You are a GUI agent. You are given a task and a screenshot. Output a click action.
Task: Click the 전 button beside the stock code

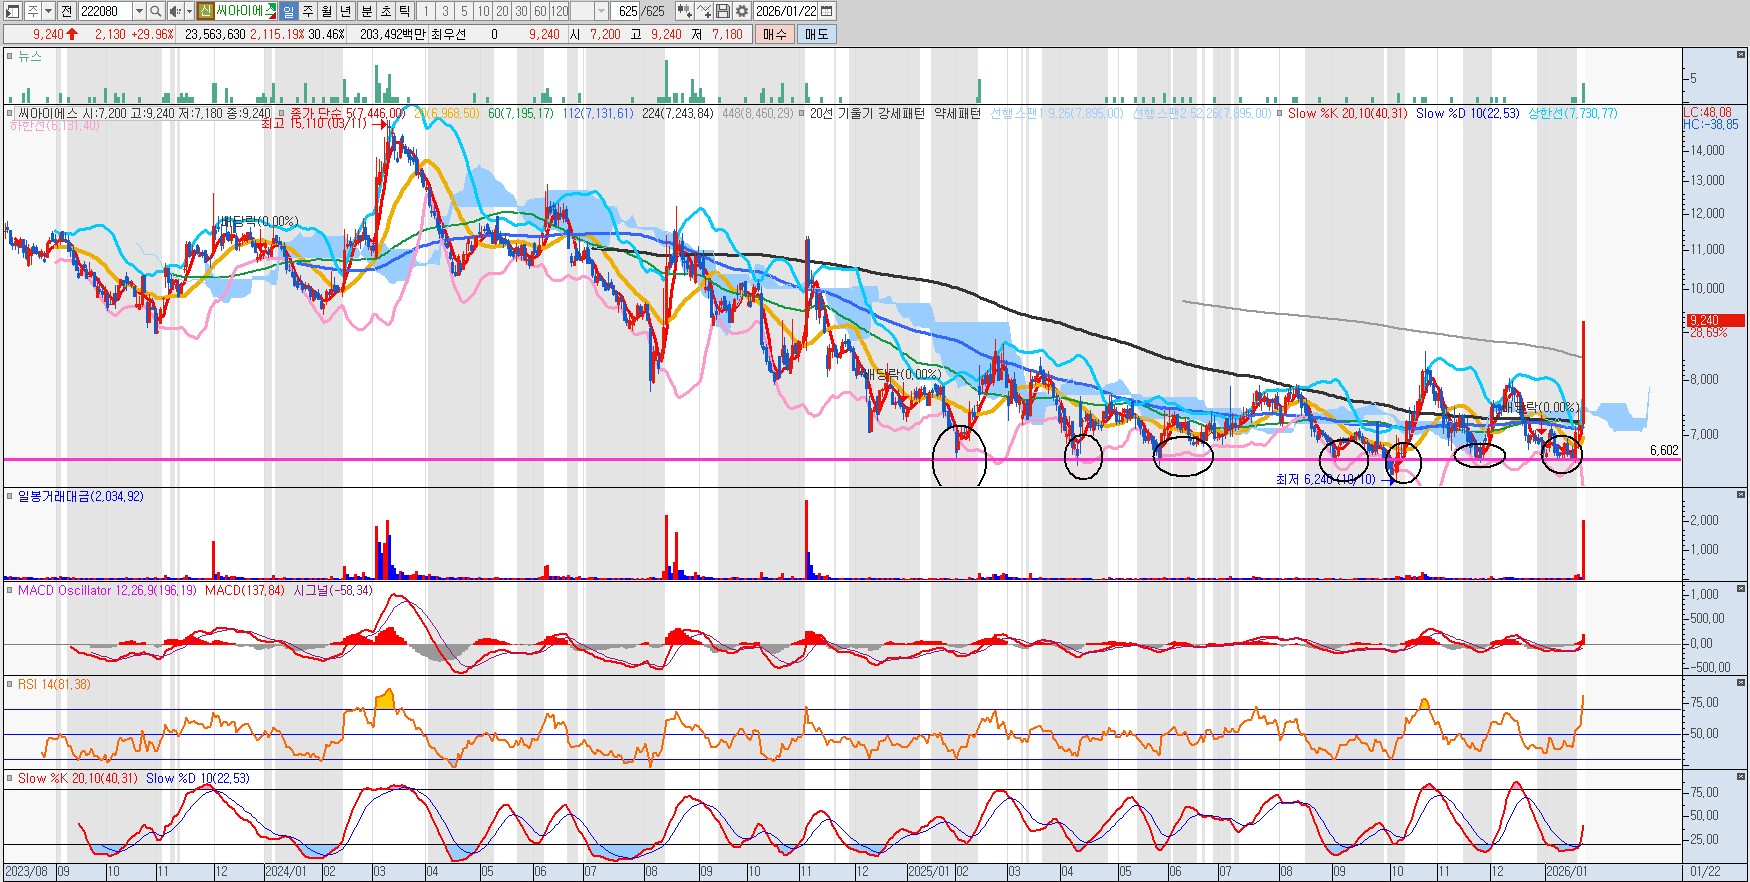(66, 11)
